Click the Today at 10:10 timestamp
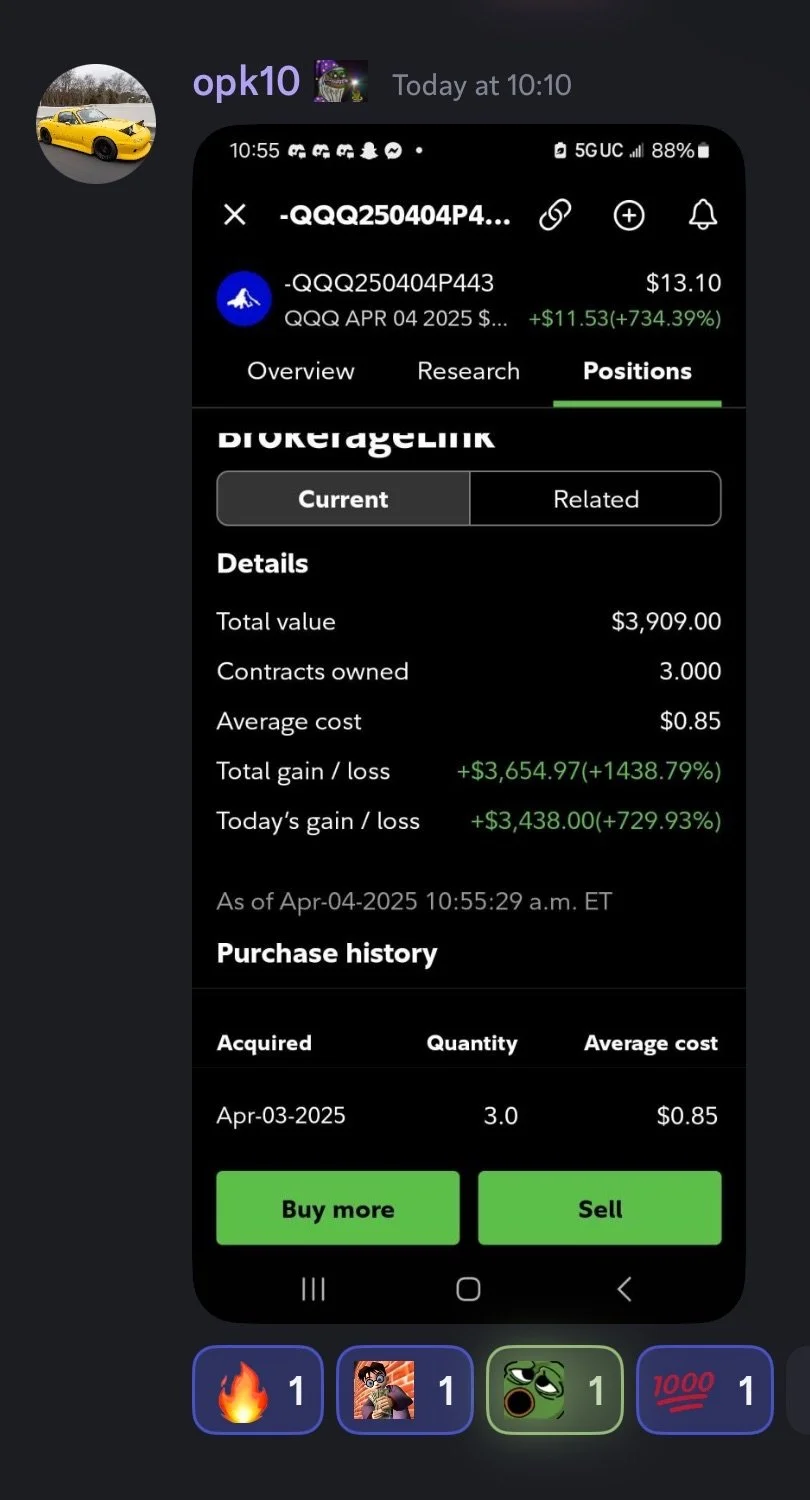This screenshot has width=810, height=1500. coord(482,85)
